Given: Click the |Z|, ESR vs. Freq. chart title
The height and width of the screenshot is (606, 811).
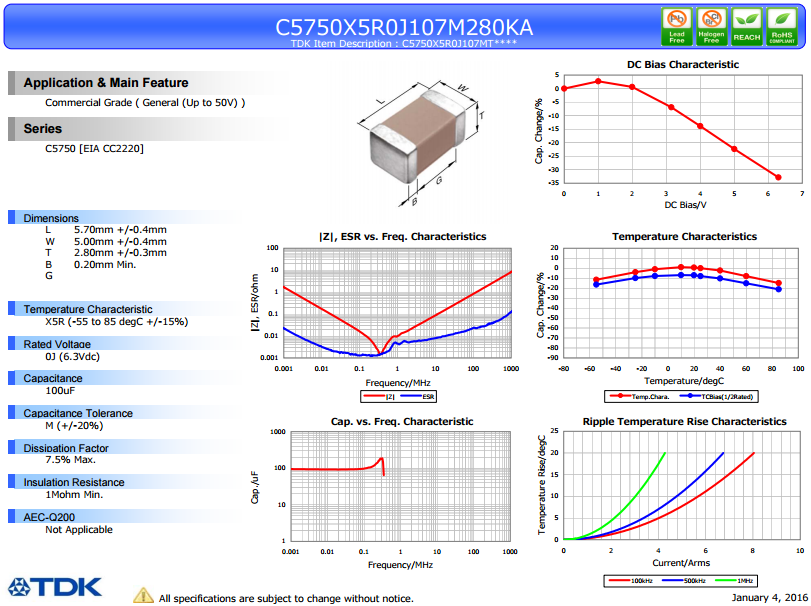Looking at the screenshot, I should point(402,237).
